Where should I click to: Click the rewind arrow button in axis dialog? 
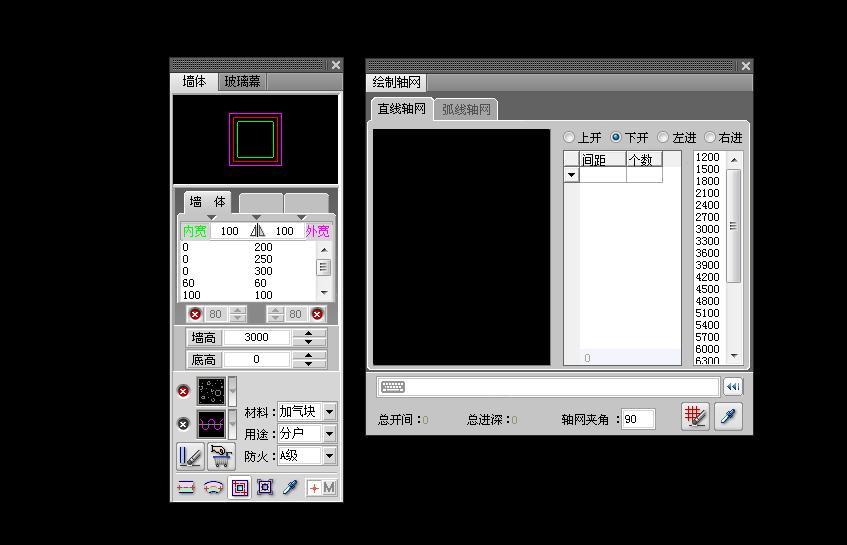[733, 387]
